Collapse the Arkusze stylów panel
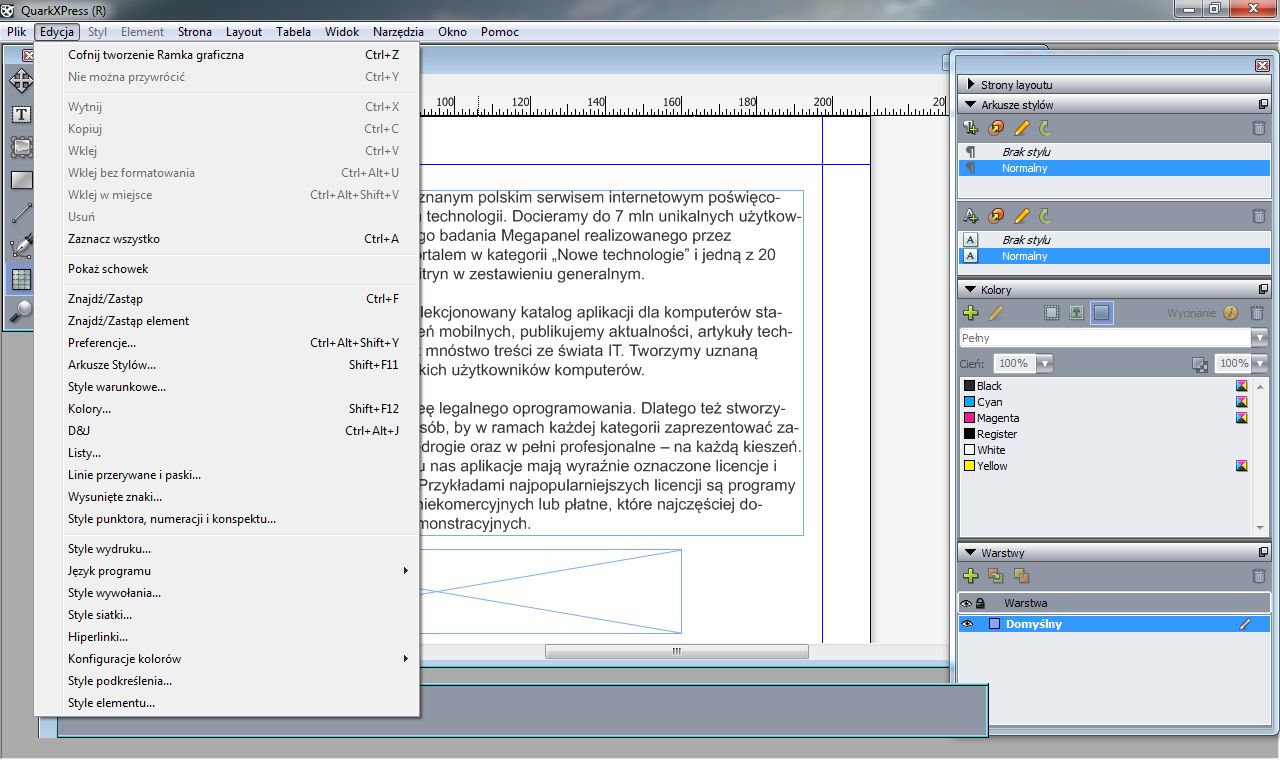Screen dimensions: 1280x760 pyautogui.click(x=968, y=104)
